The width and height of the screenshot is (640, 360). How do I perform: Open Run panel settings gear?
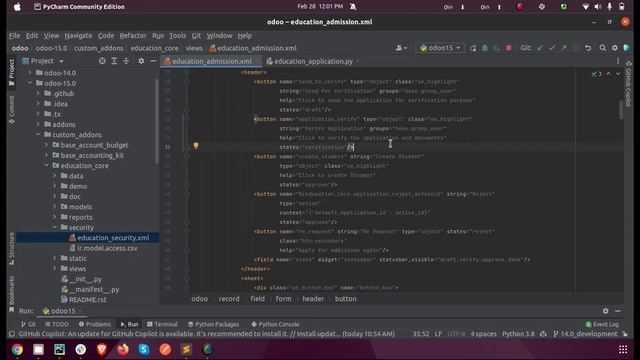[605, 311]
